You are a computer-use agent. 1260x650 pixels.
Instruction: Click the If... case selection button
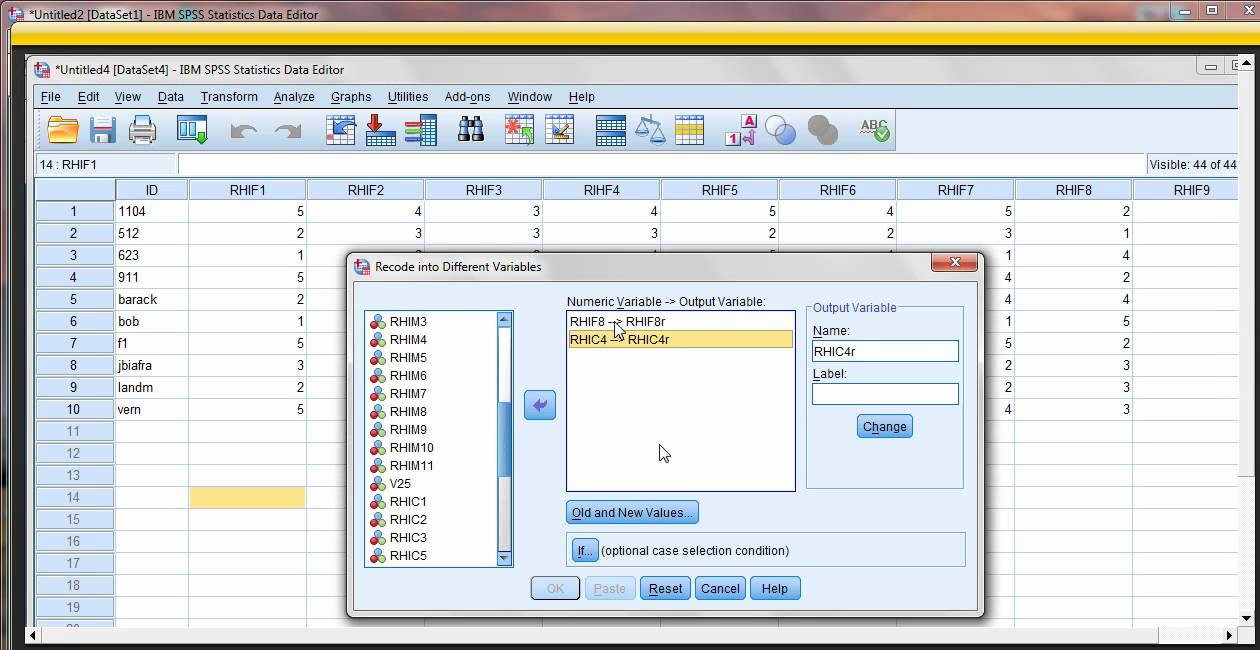pos(585,551)
